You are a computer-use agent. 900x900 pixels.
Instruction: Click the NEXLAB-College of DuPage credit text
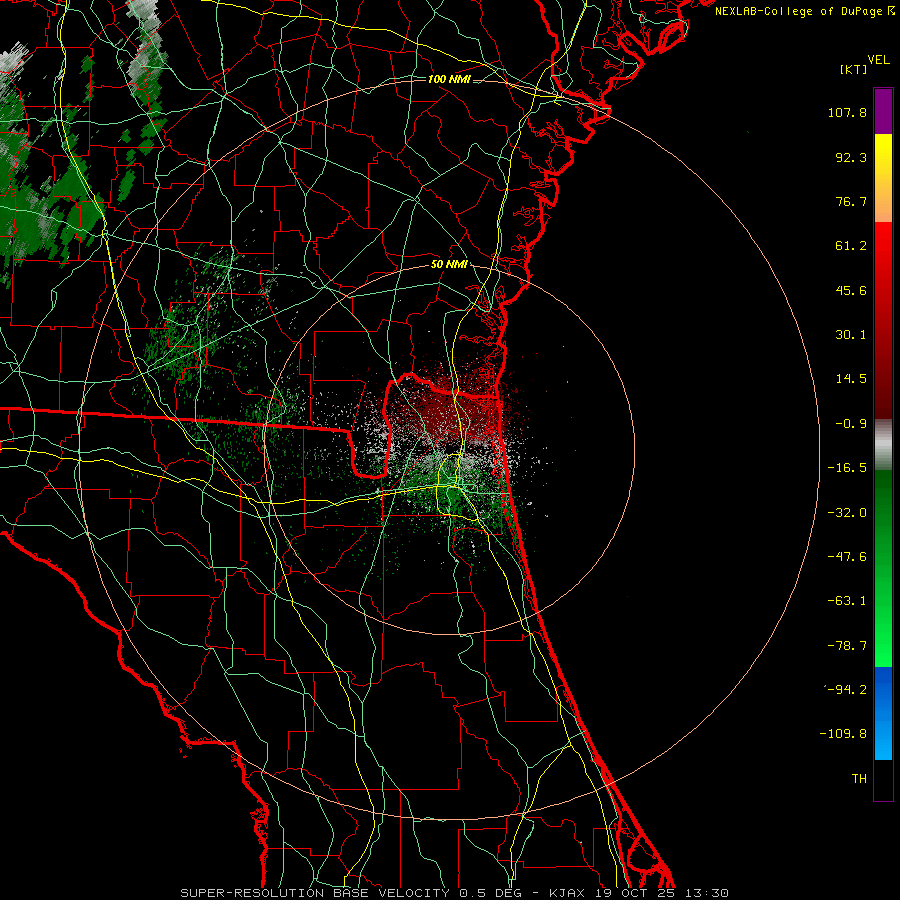coord(799,11)
